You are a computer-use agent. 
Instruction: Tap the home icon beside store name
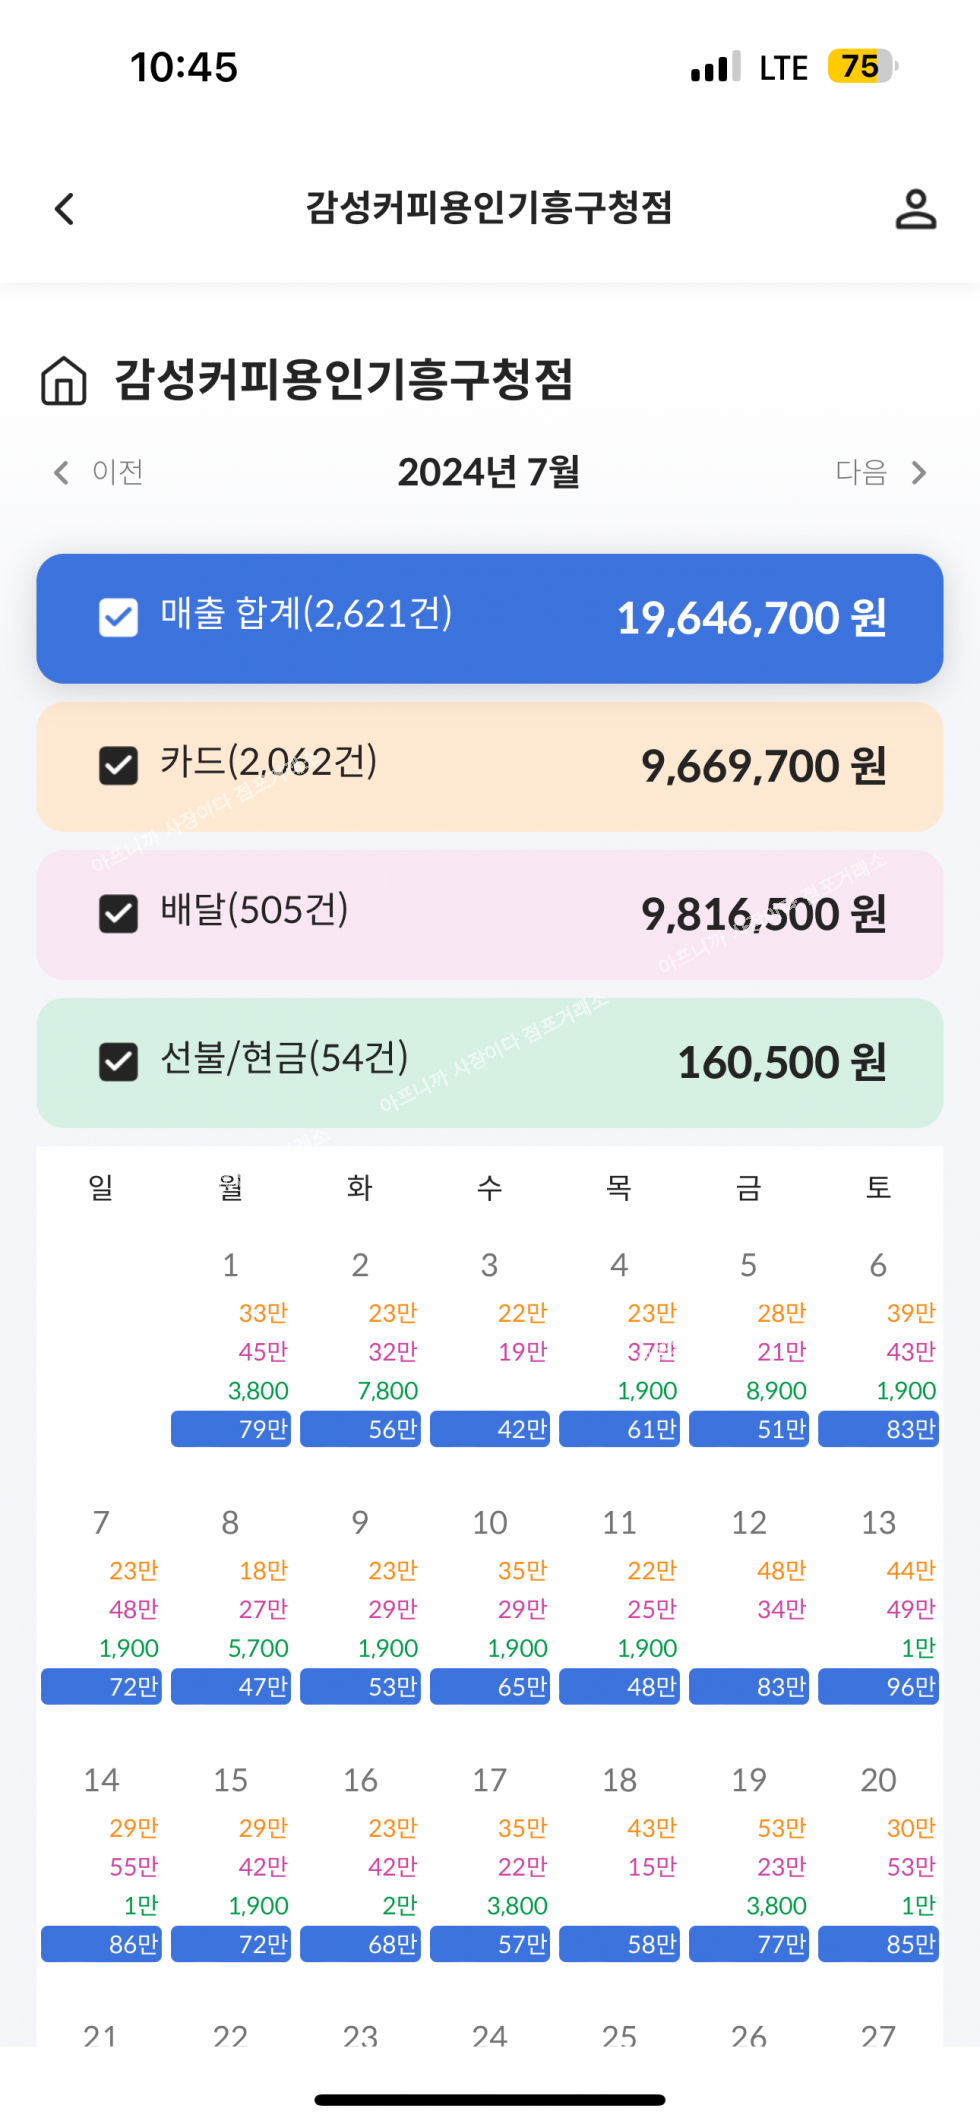coord(64,381)
